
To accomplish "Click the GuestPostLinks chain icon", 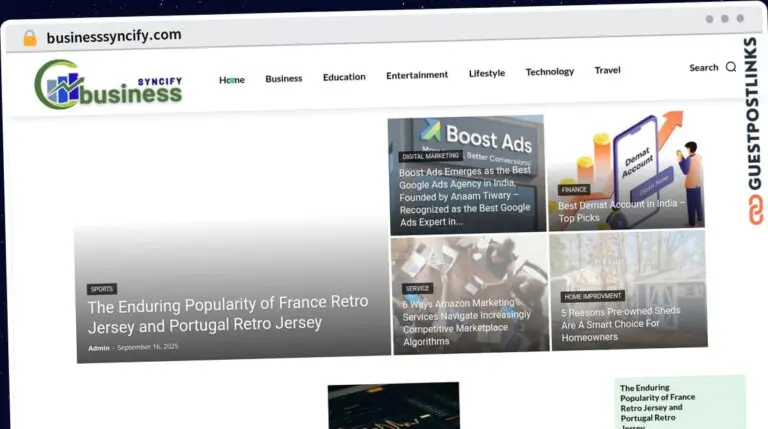I will tap(752, 209).
